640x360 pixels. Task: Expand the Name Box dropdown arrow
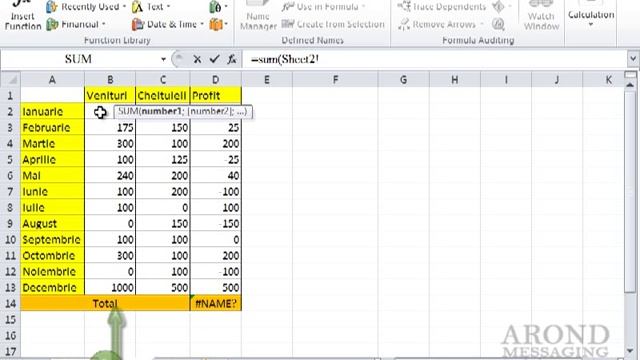pos(163,60)
